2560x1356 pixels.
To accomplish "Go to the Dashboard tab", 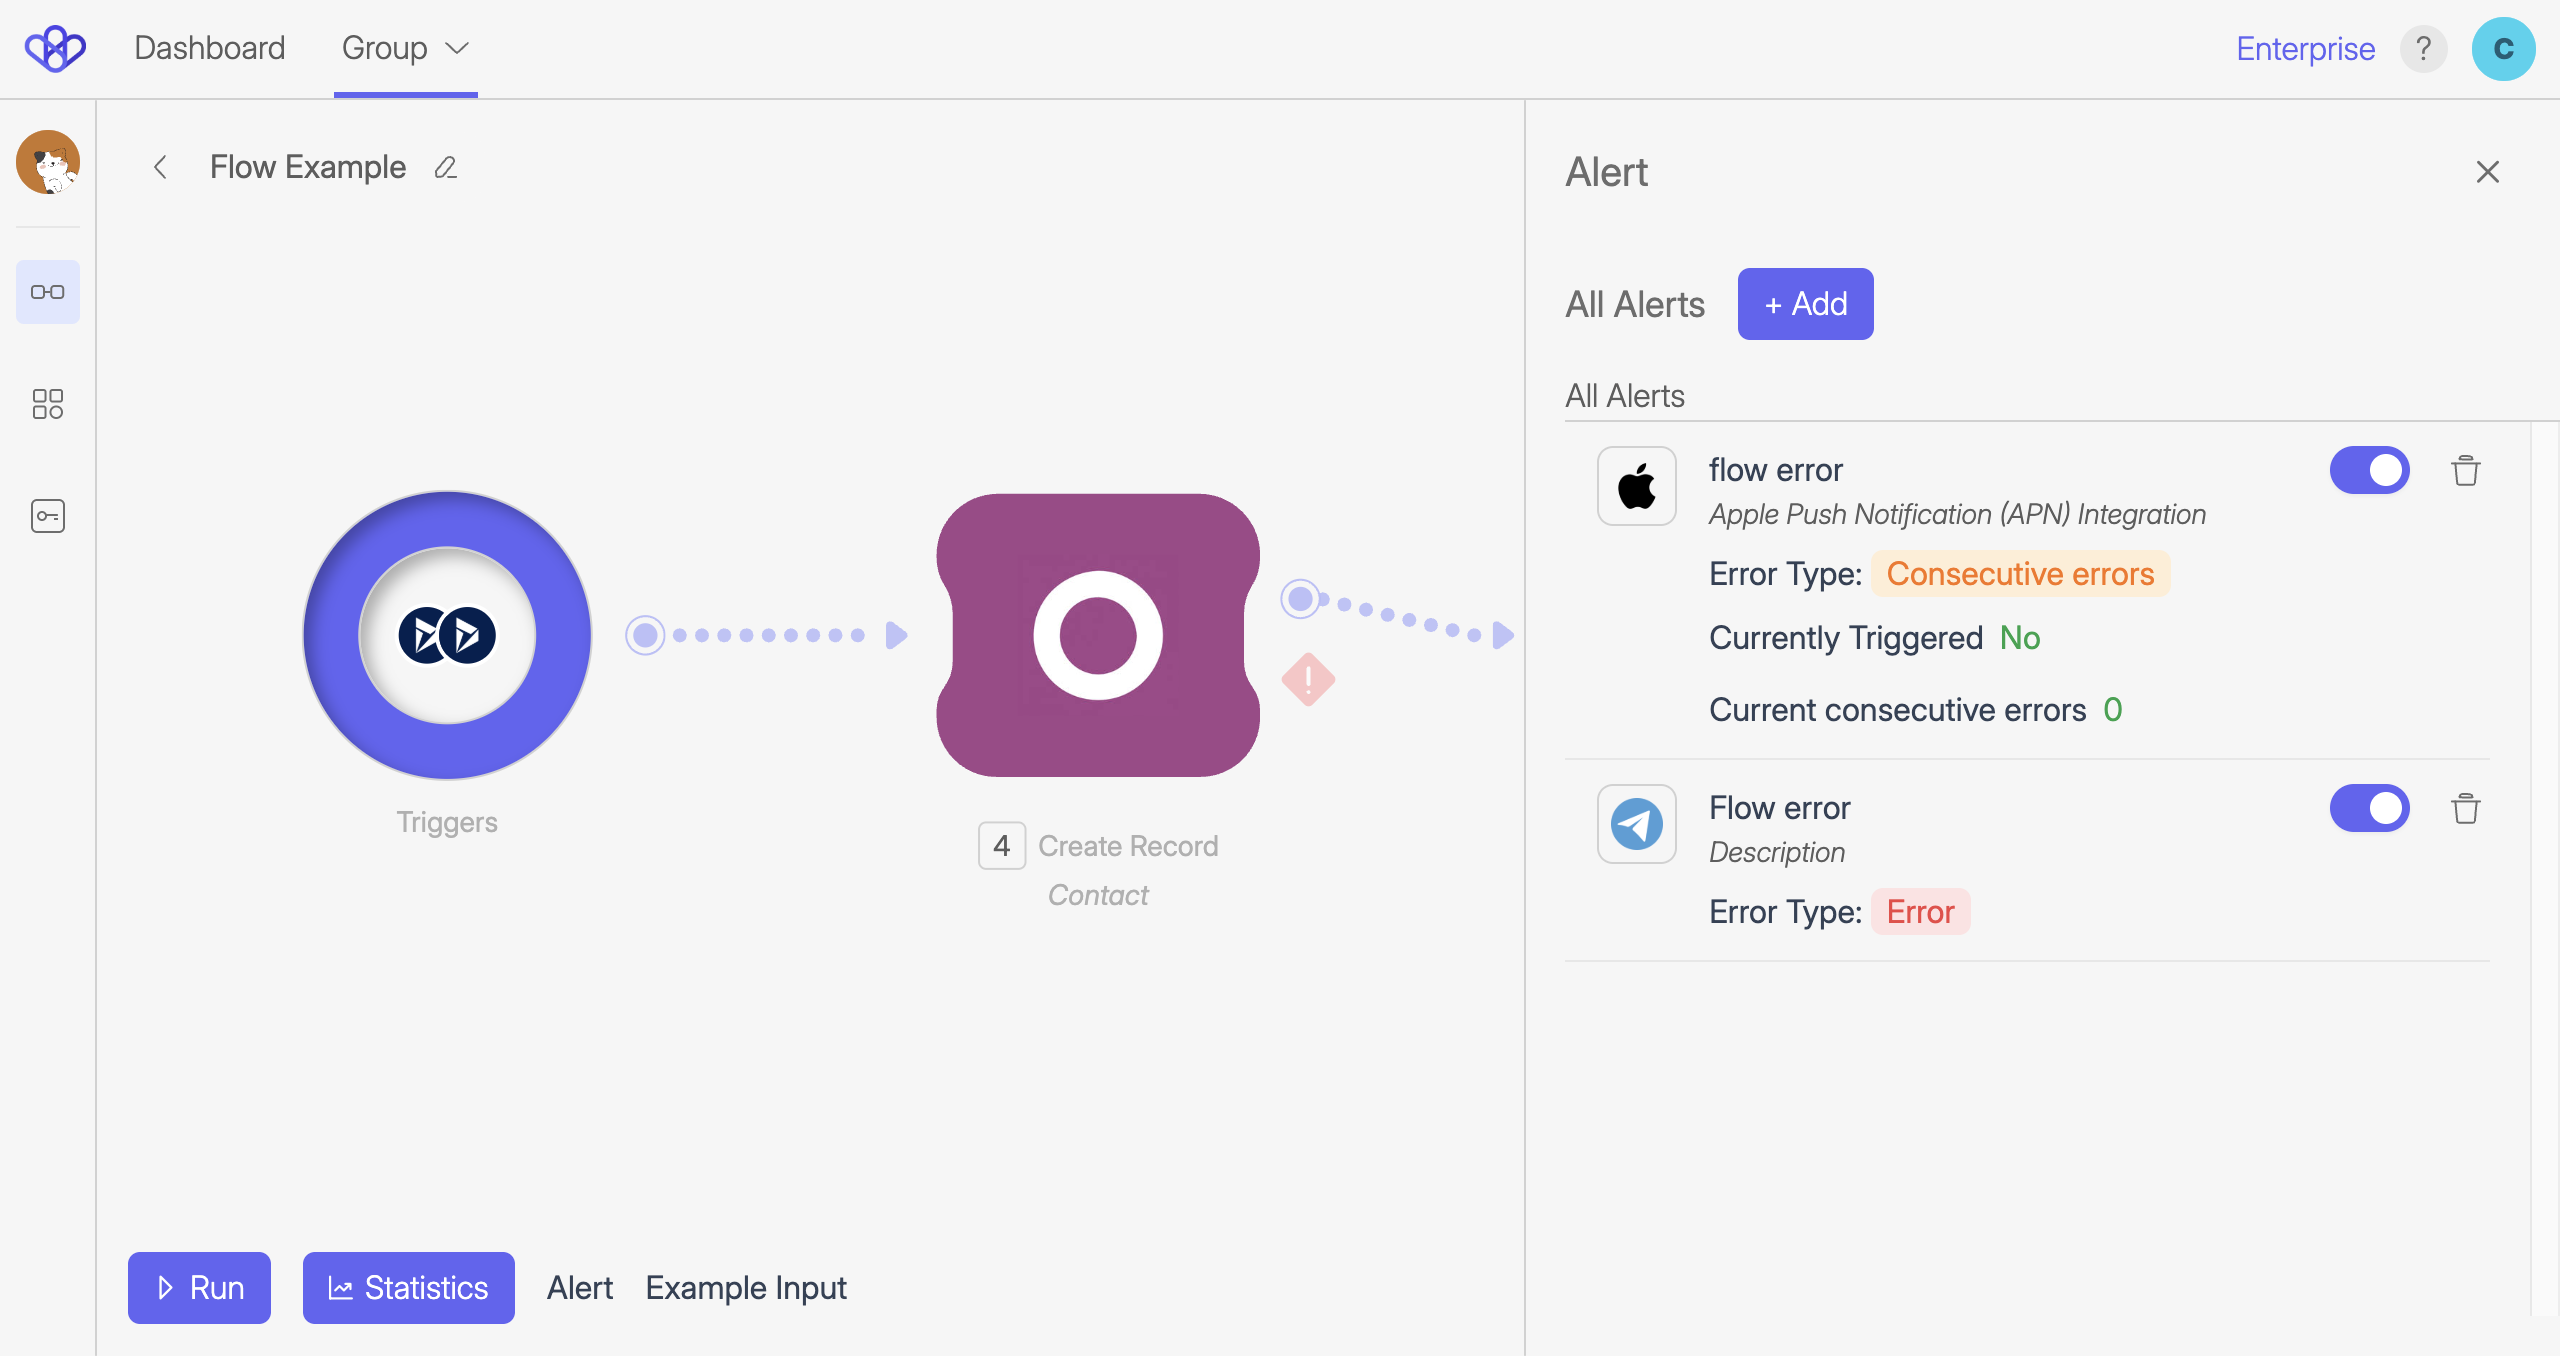I will tap(210, 49).
